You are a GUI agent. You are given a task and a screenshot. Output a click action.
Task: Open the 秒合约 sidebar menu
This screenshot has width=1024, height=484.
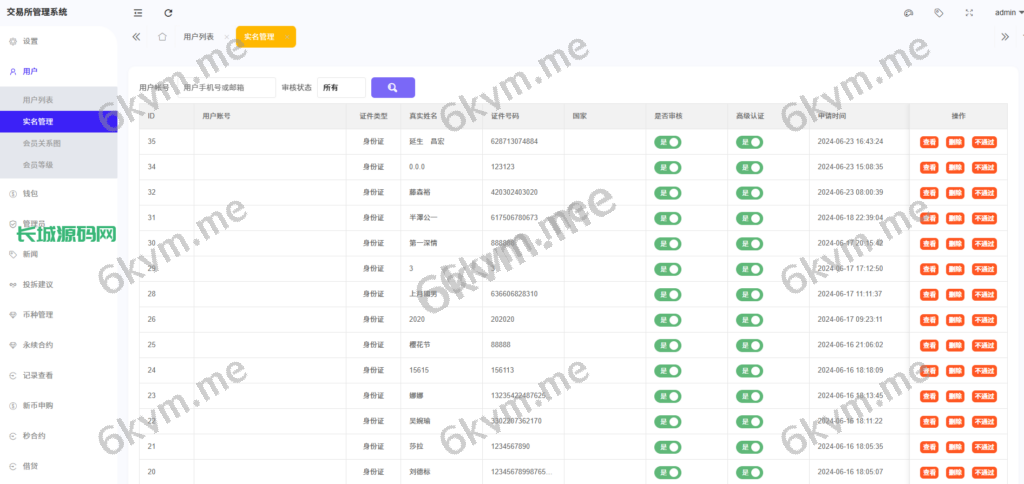tap(59, 436)
